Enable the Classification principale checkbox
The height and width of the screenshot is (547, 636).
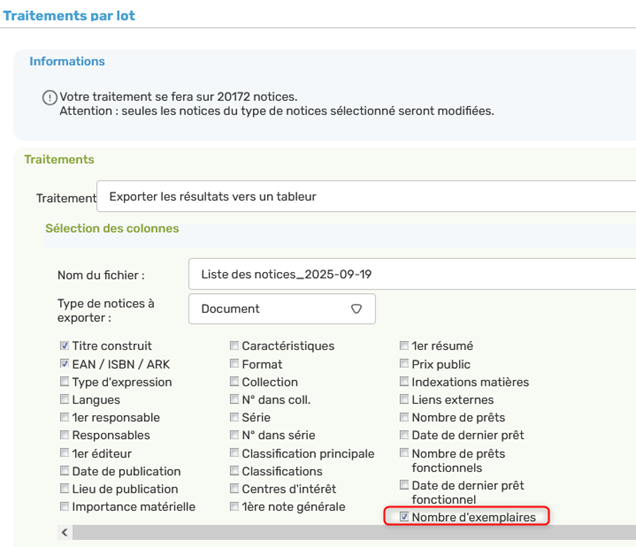tap(234, 454)
